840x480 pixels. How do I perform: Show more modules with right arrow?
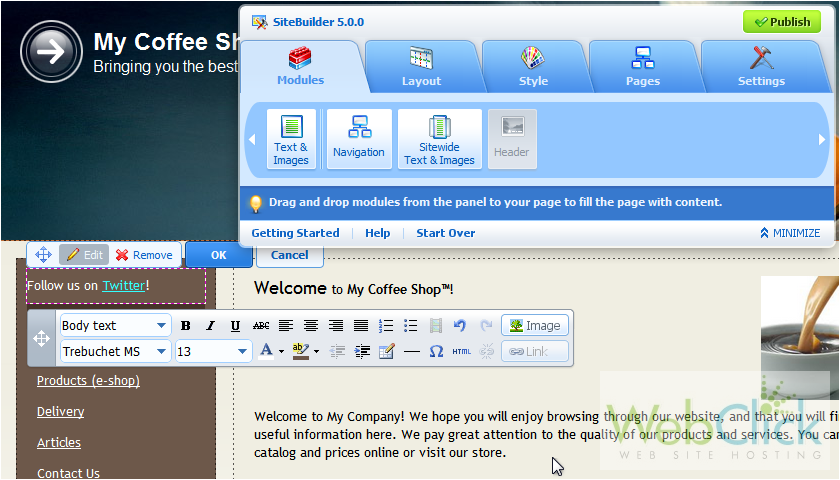(822, 139)
